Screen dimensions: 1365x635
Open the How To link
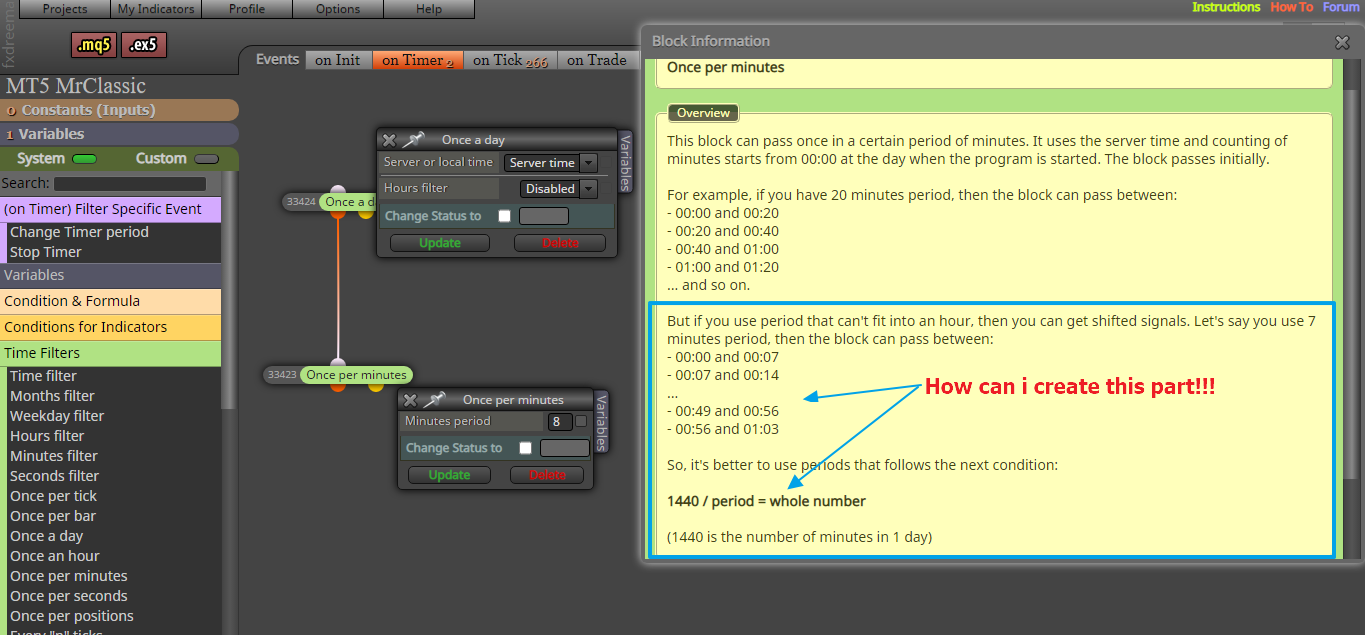1292,7
